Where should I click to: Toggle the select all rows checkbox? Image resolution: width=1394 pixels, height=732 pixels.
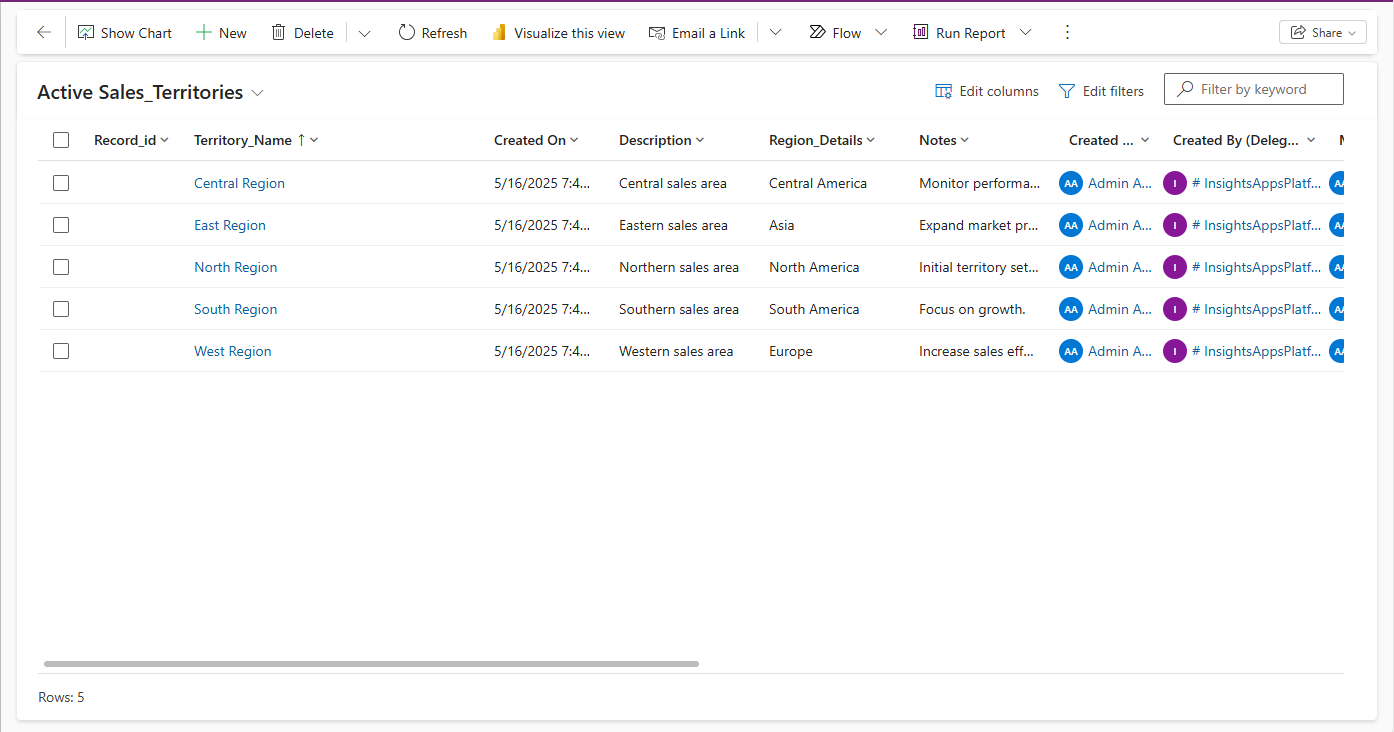[x=61, y=140]
